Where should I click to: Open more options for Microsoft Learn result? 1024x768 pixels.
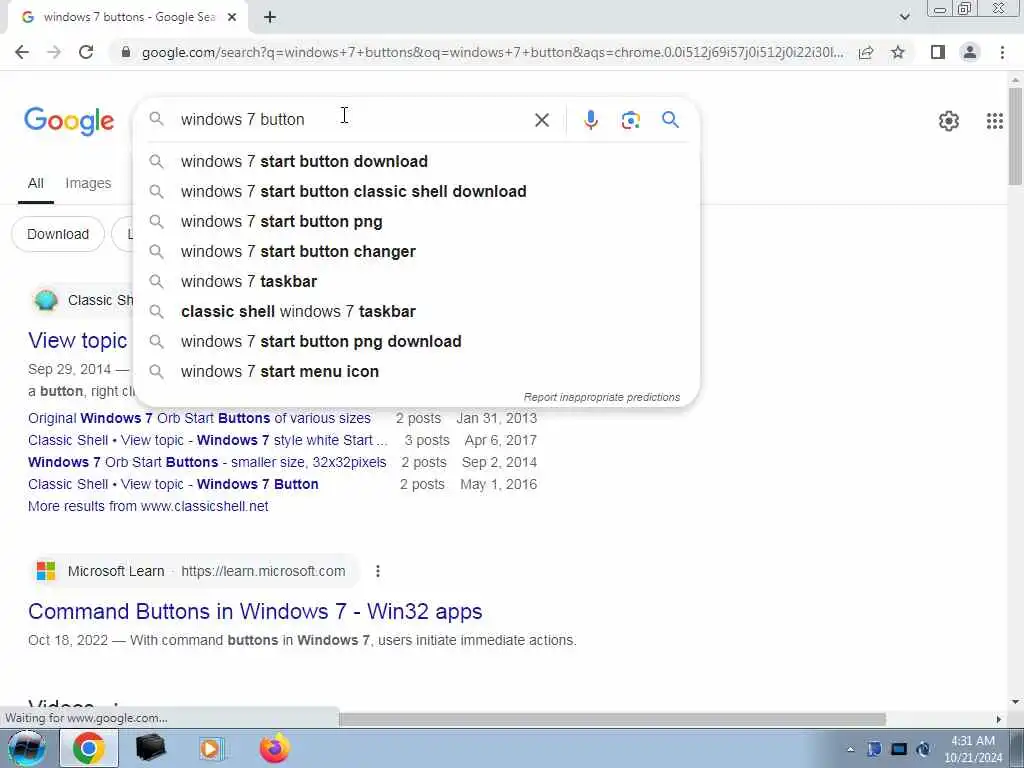(377, 571)
